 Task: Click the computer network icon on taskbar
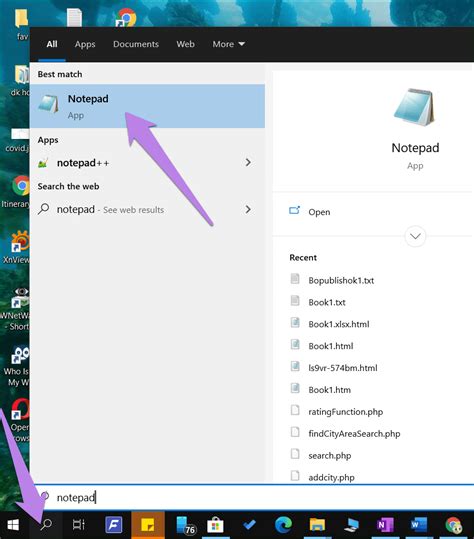(x=351, y=525)
